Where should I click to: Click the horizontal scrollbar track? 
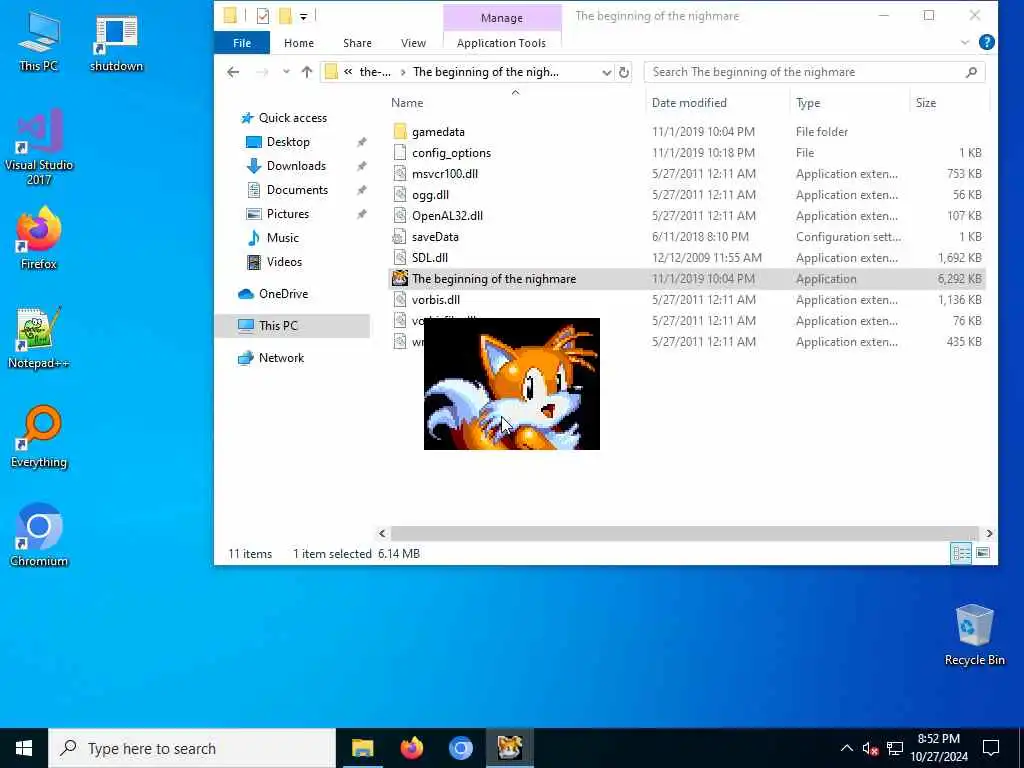click(684, 534)
